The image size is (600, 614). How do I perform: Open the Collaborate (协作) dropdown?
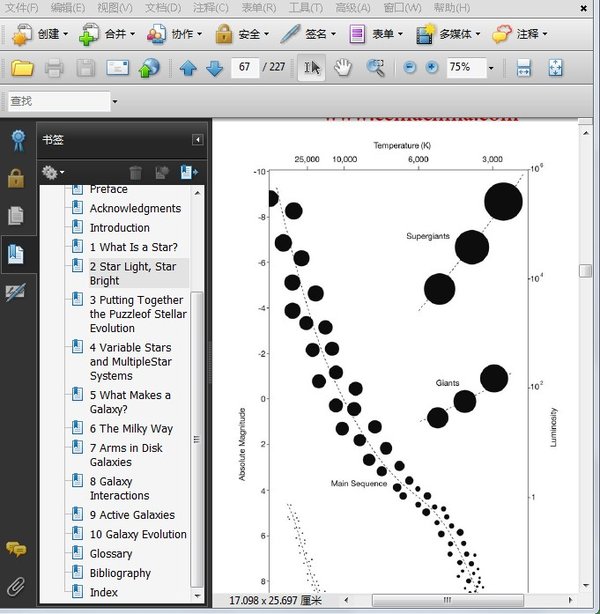[174, 34]
